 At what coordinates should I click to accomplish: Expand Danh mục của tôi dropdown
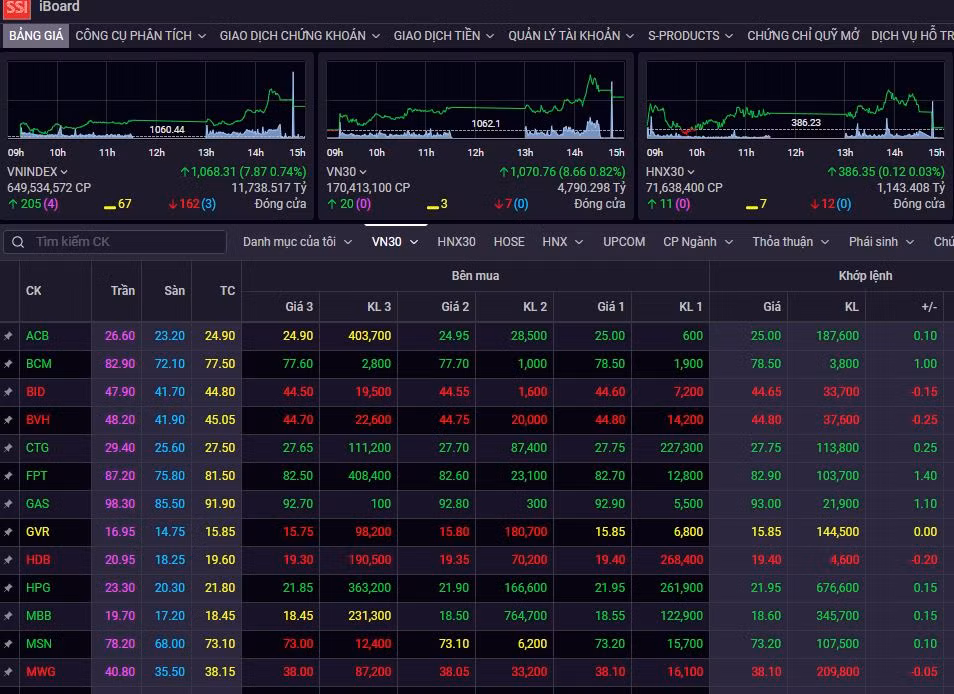(x=298, y=242)
